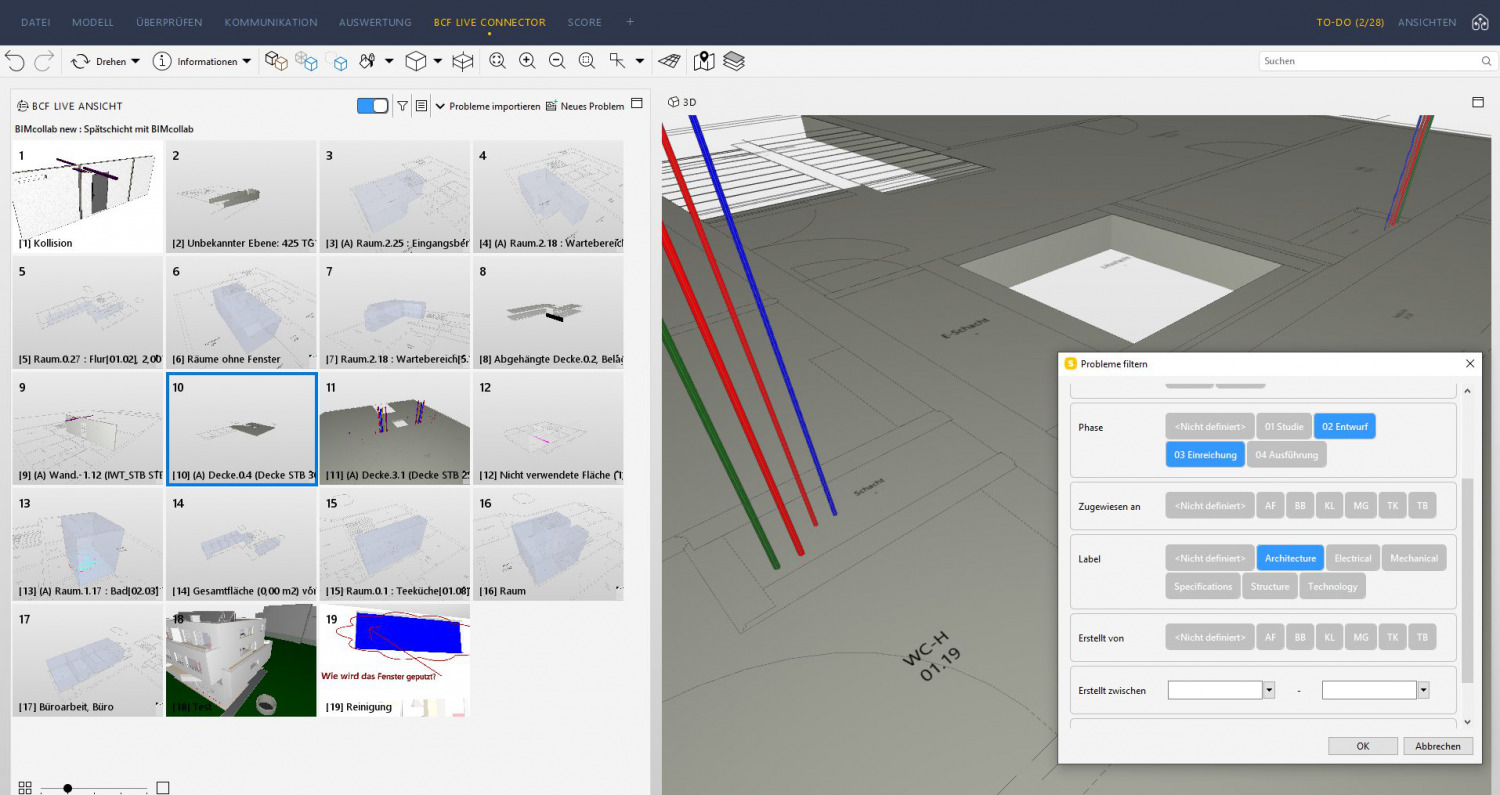Screen dimensions: 1500x795
Task: Click the list view icon beside filter
Action: [x=421, y=106]
